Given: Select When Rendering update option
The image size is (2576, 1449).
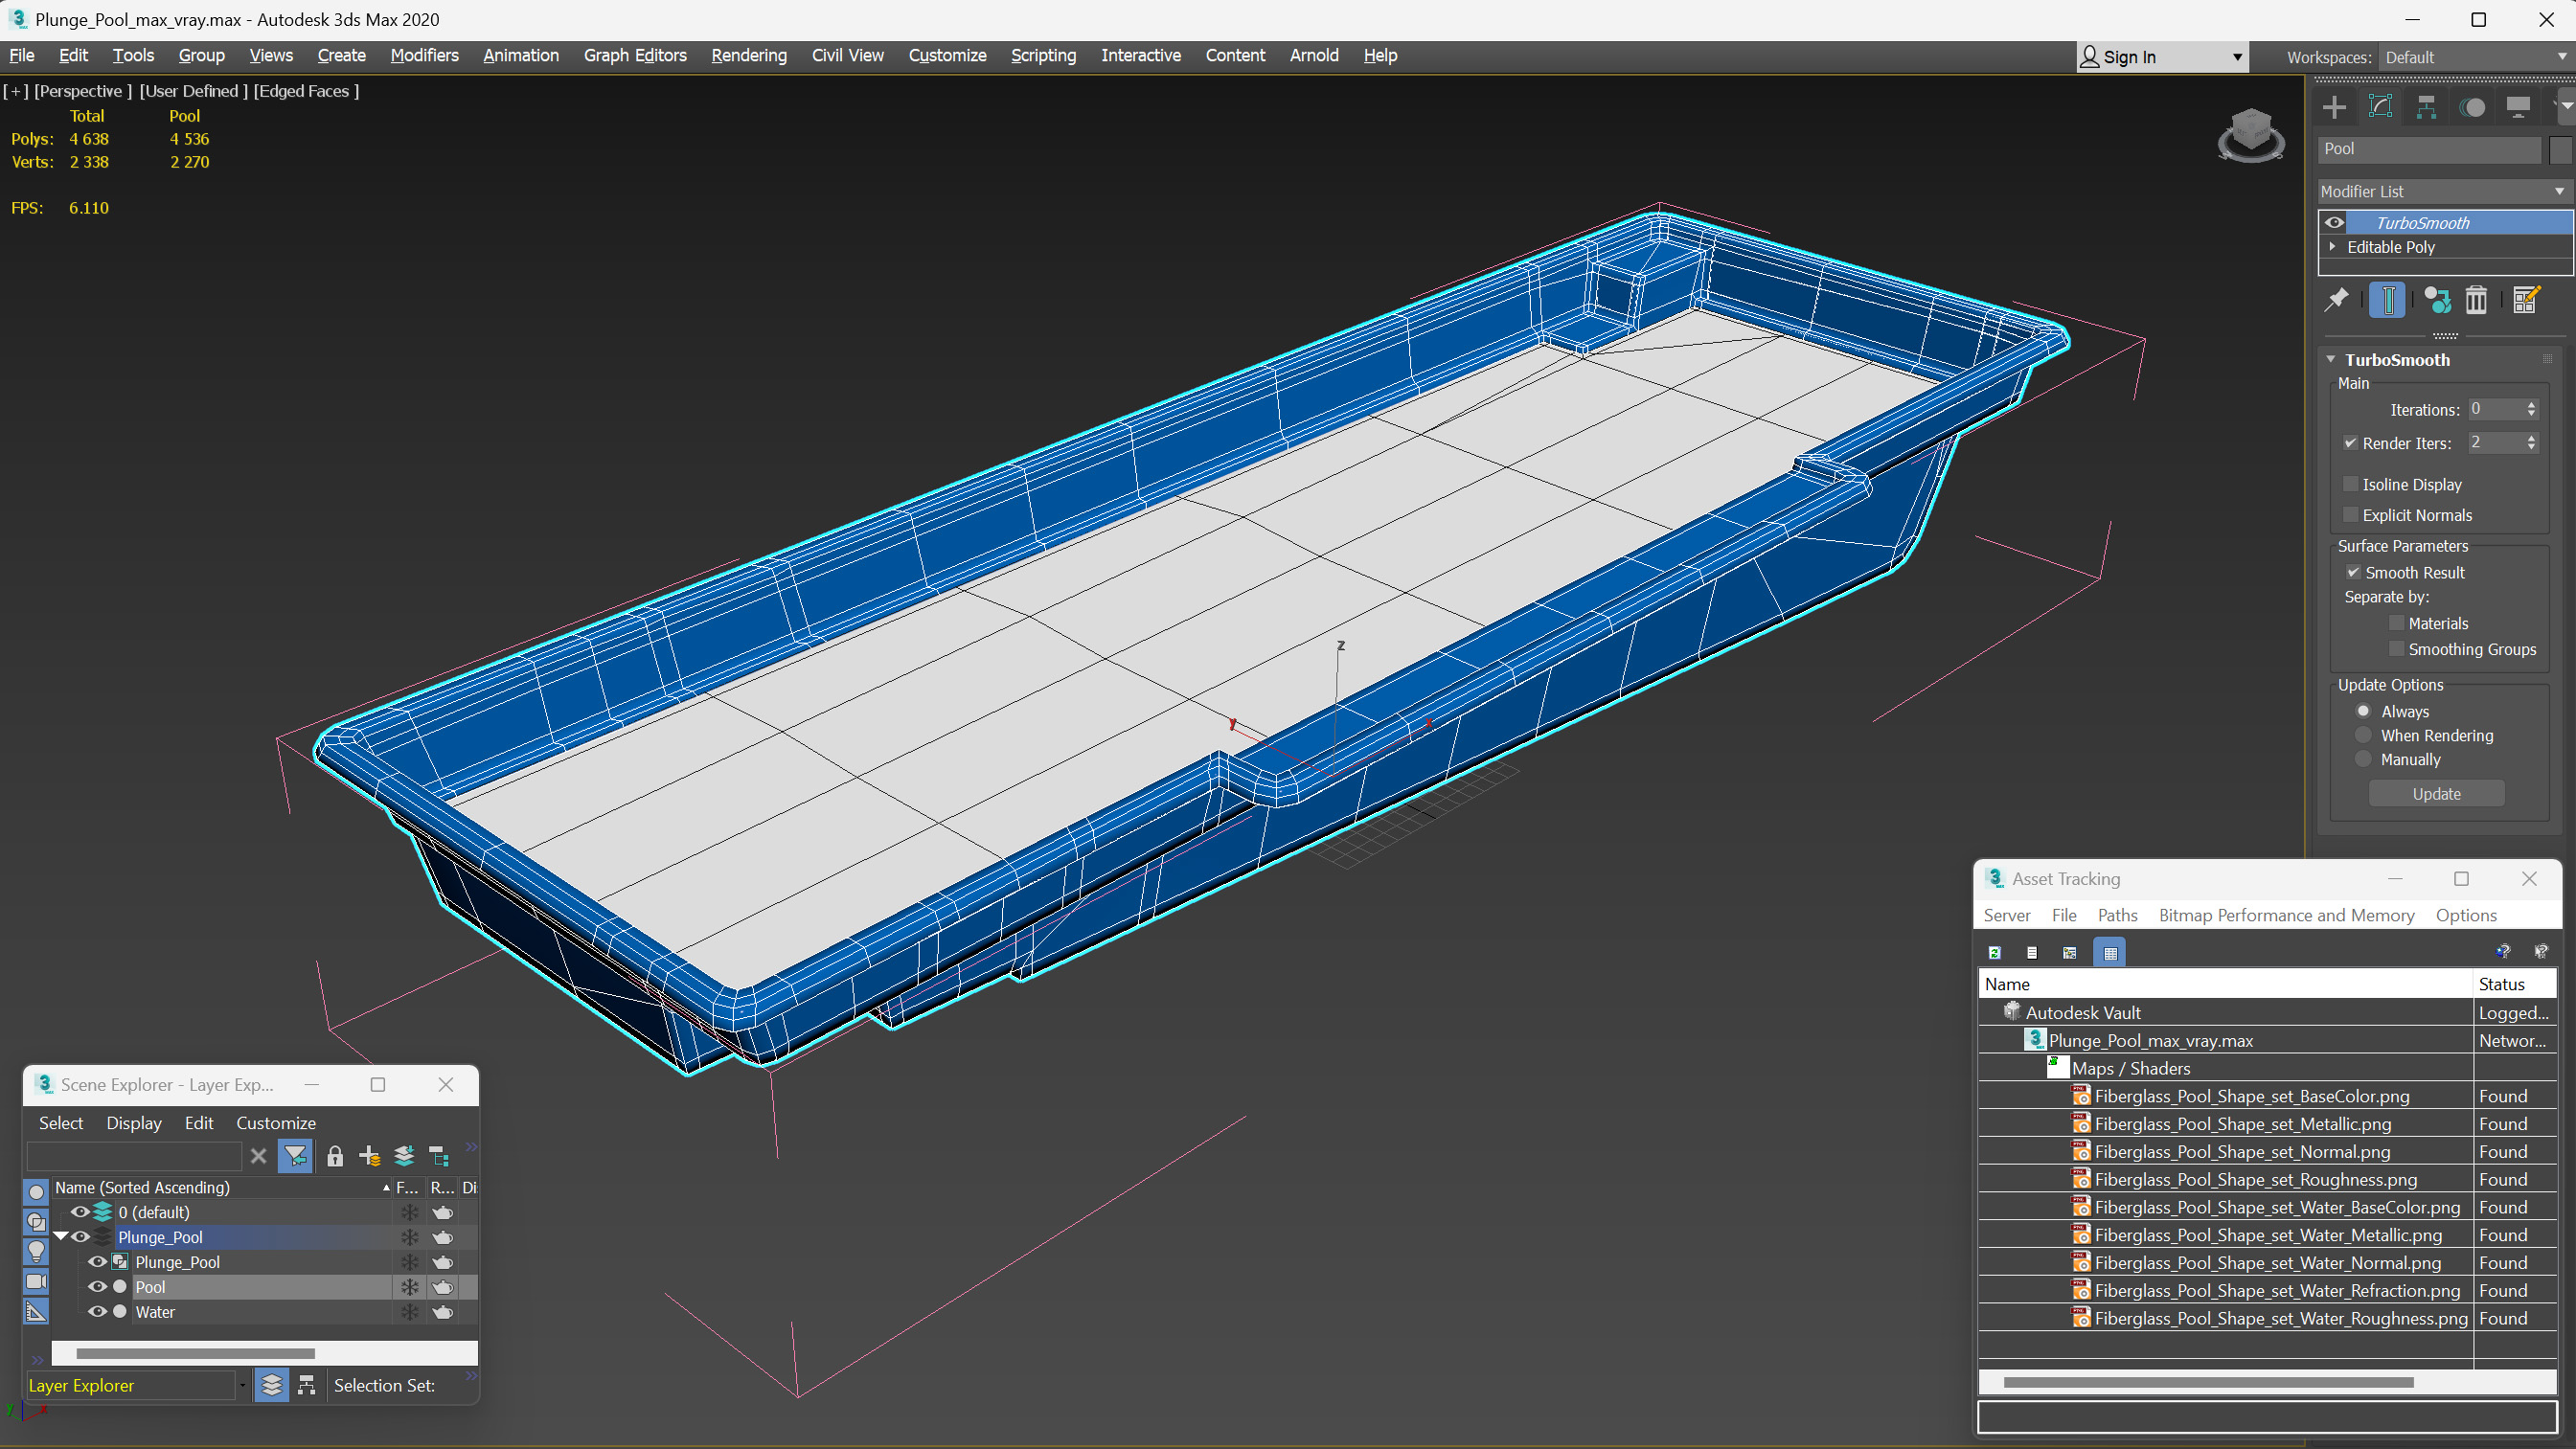Looking at the screenshot, I should [2364, 736].
